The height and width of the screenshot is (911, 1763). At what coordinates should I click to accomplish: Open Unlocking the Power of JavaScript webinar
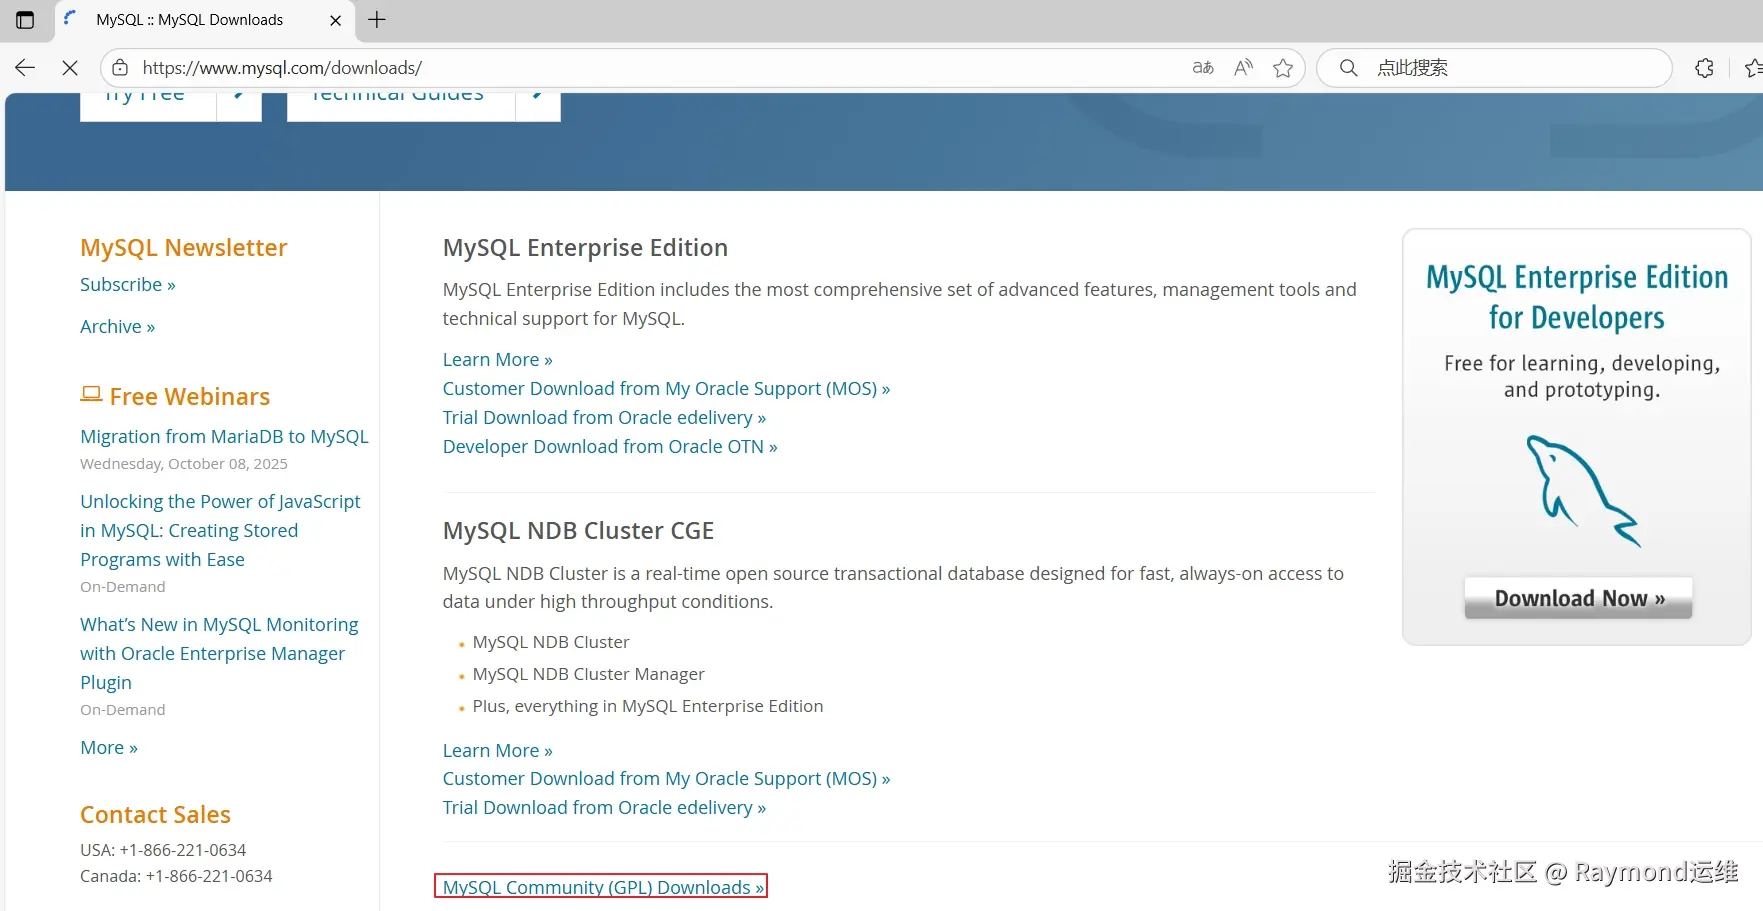[220, 531]
